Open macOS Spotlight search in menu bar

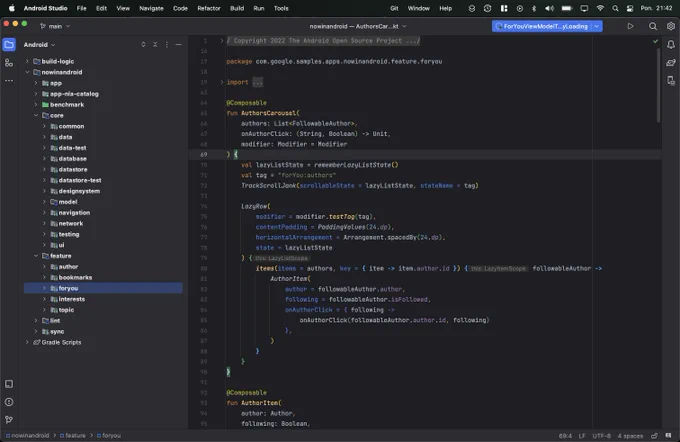(615, 8)
